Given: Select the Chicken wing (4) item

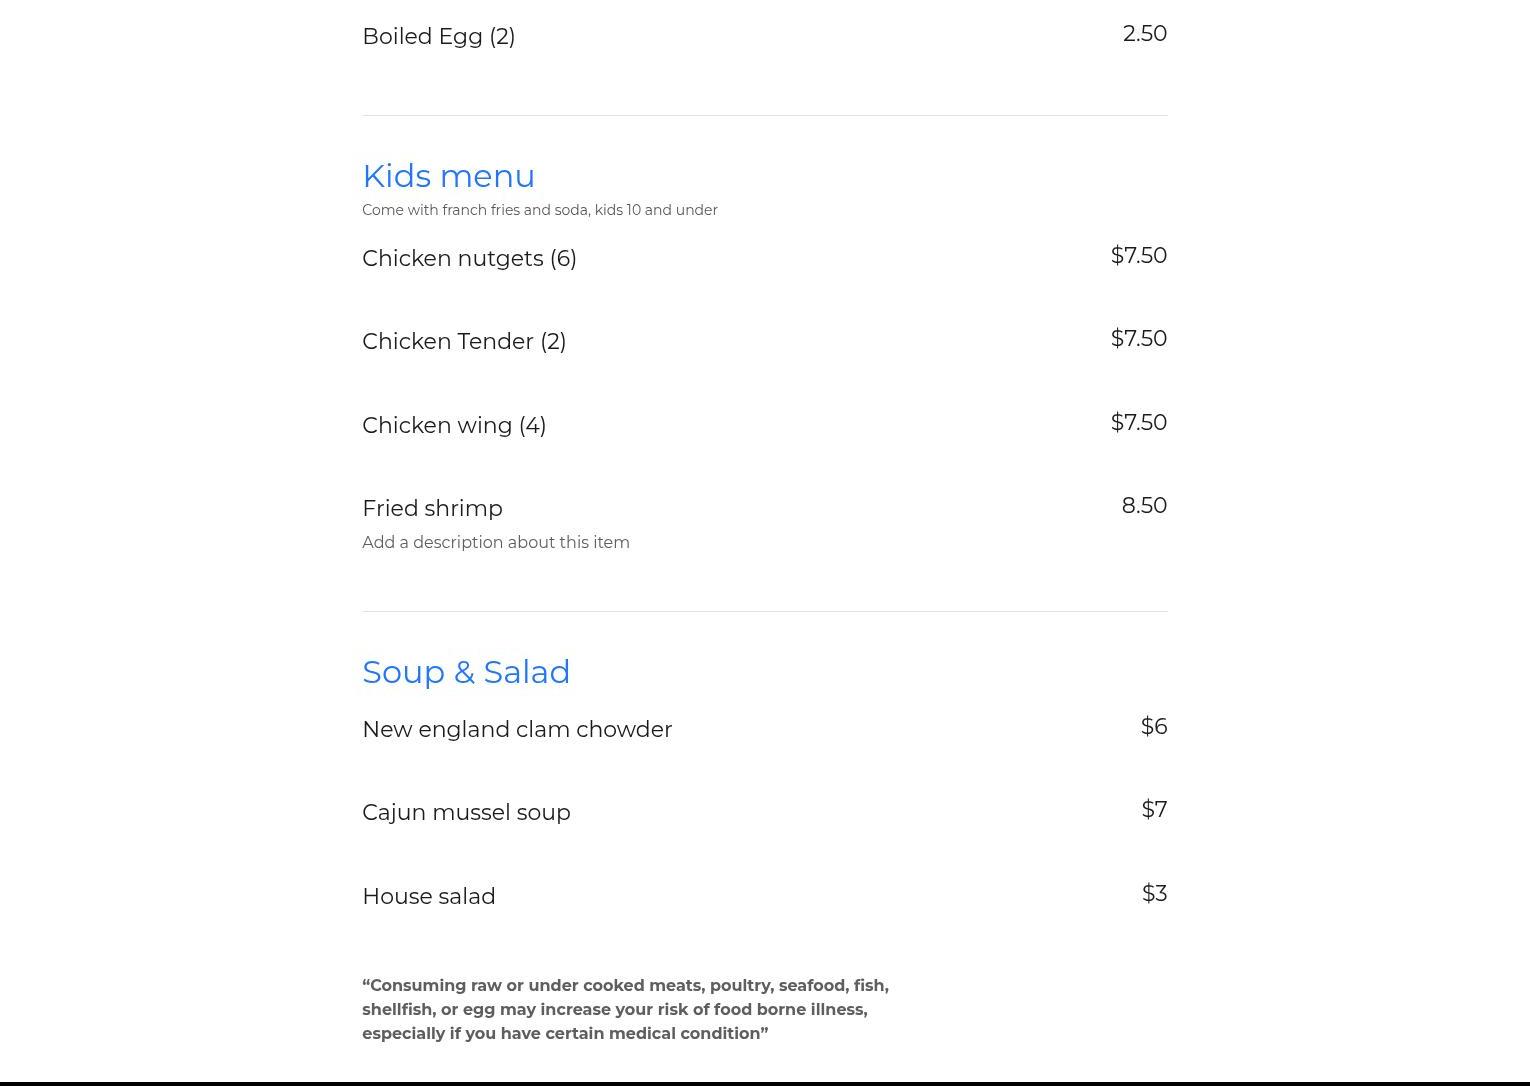Looking at the screenshot, I should click(454, 426).
